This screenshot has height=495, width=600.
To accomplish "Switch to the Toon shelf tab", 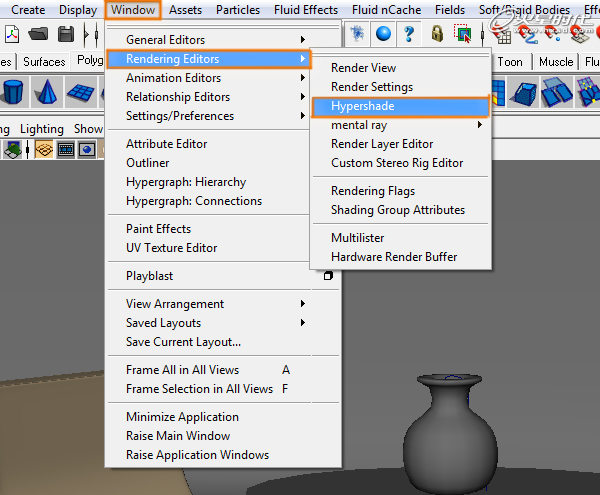I will click(510, 62).
